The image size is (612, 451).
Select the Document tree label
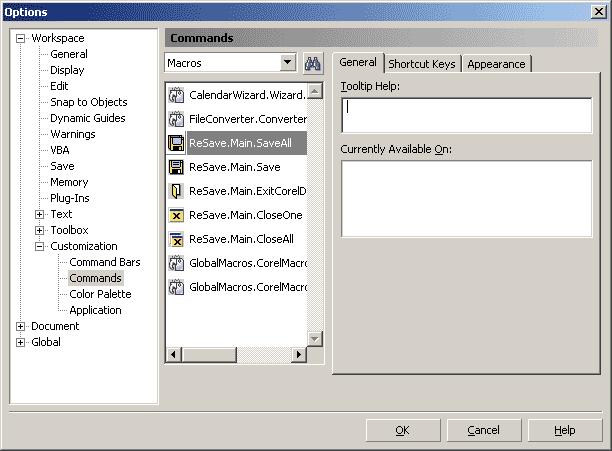[x=55, y=326]
